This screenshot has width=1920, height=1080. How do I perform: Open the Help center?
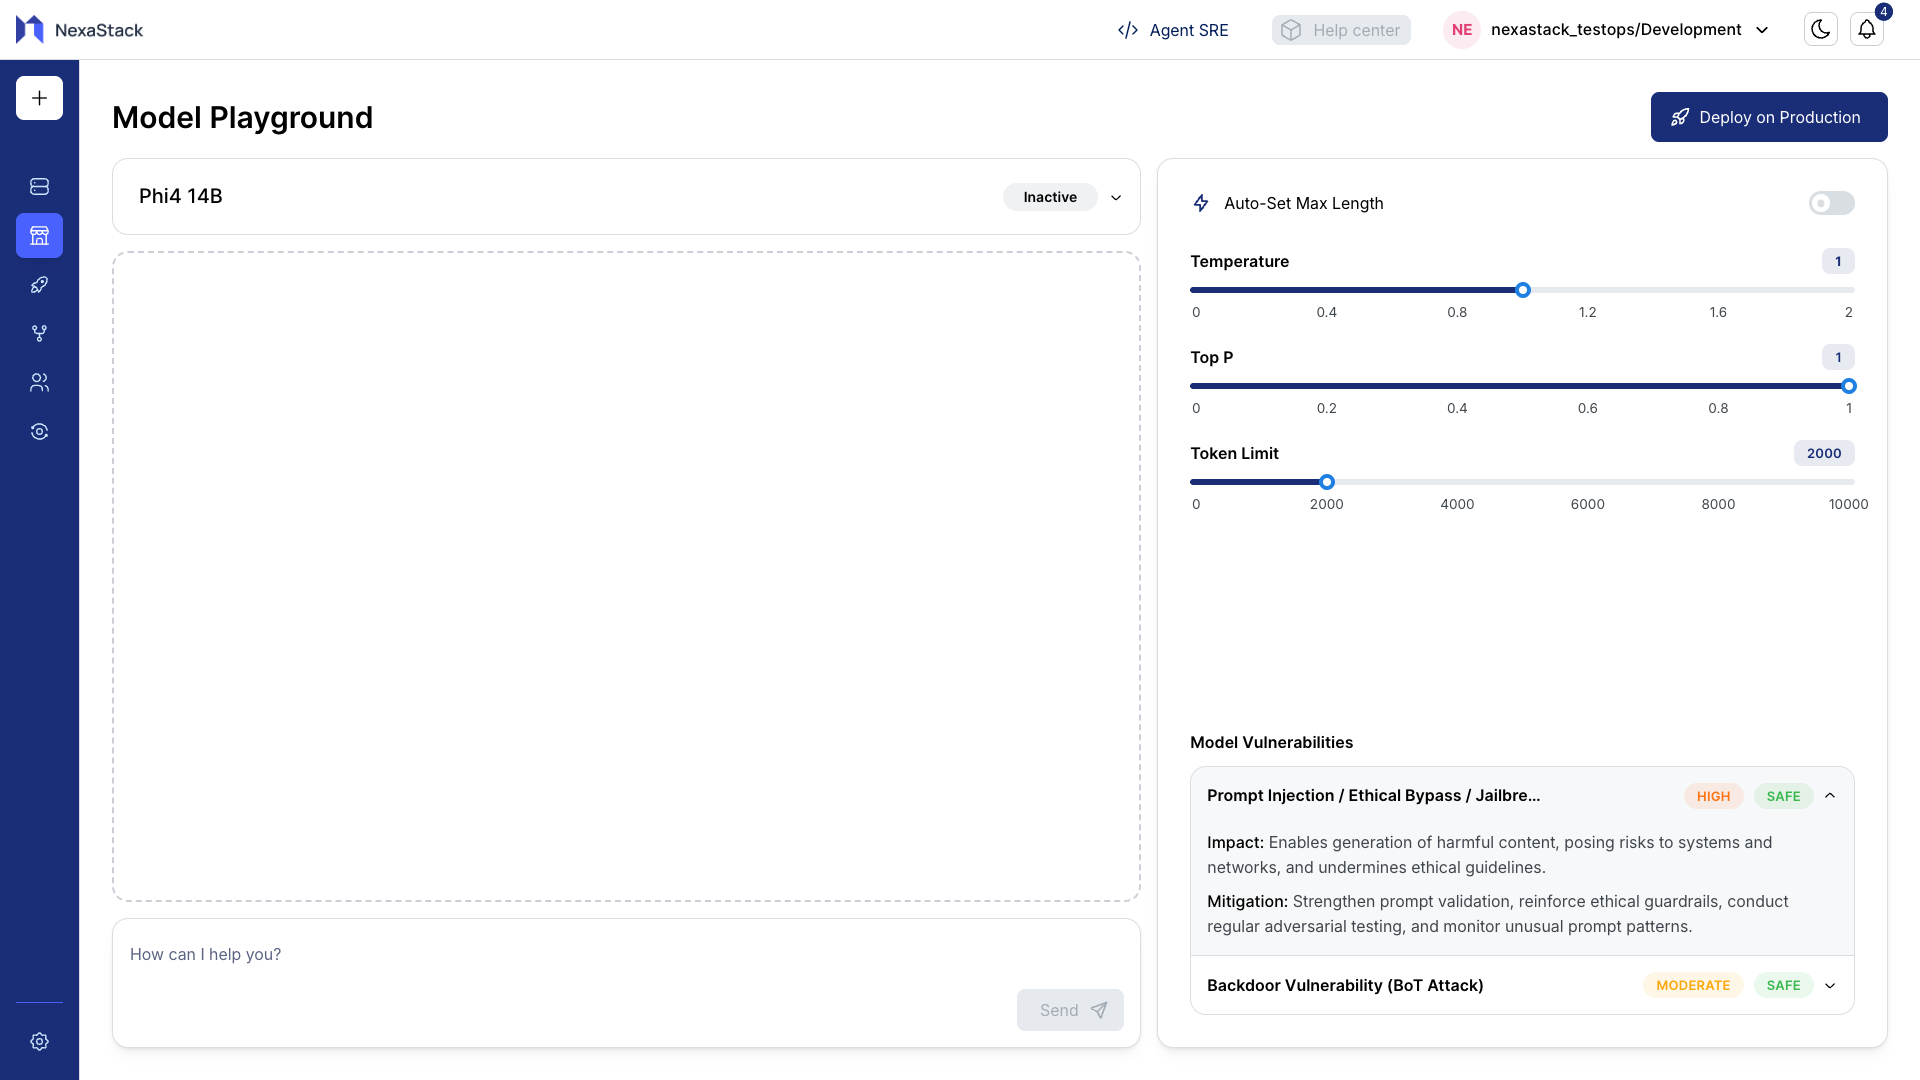pyautogui.click(x=1340, y=29)
